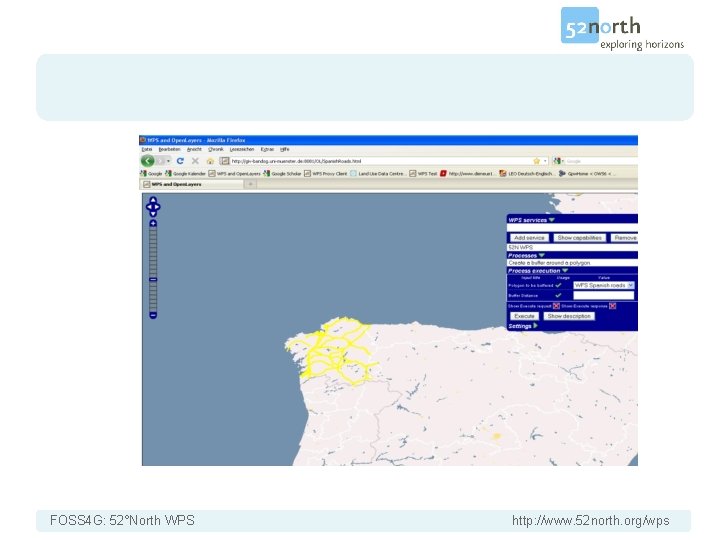Screen dimensions: 720x540
Task: Expand the Settings section
Action: click(x=535, y=326)
